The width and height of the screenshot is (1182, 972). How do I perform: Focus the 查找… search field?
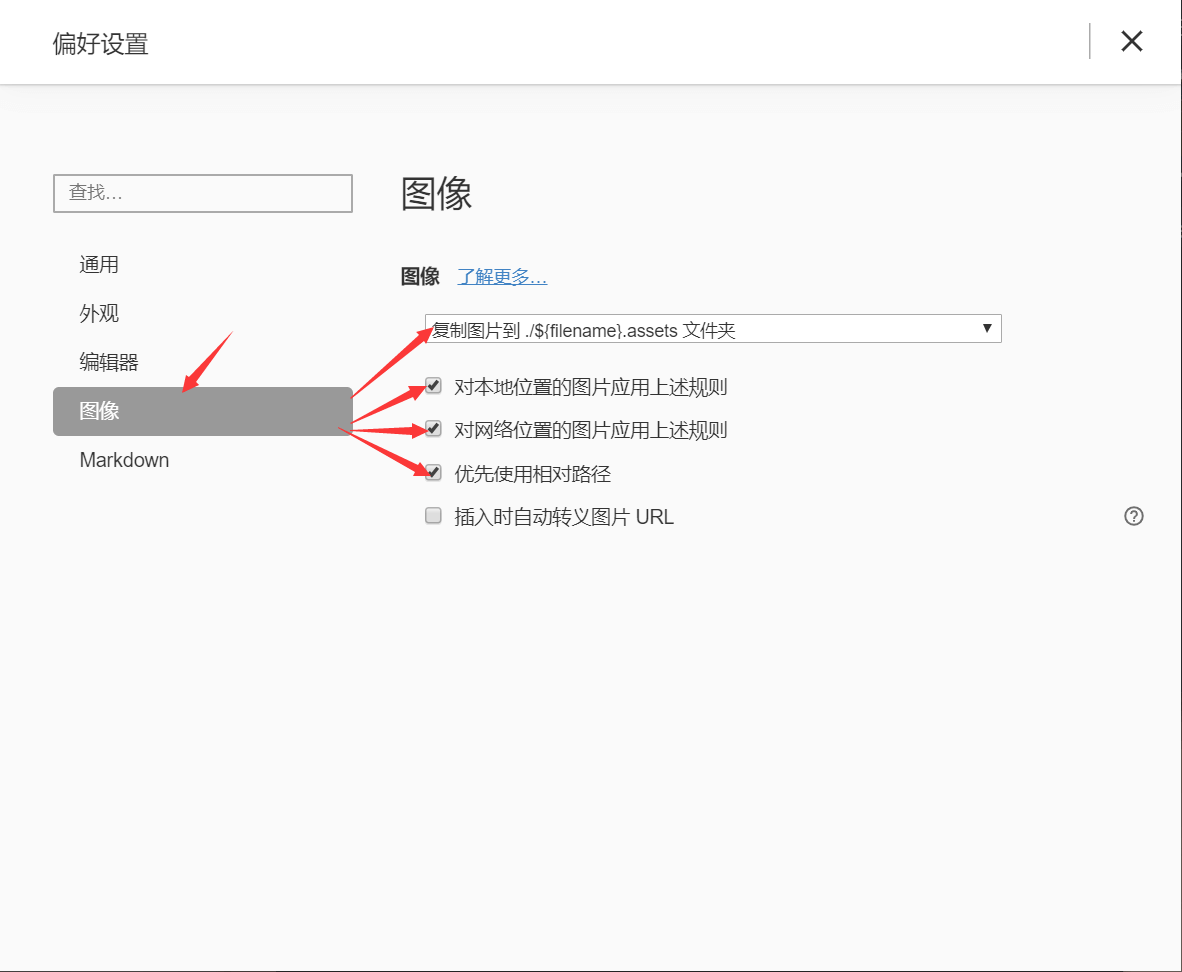(202, 193)
